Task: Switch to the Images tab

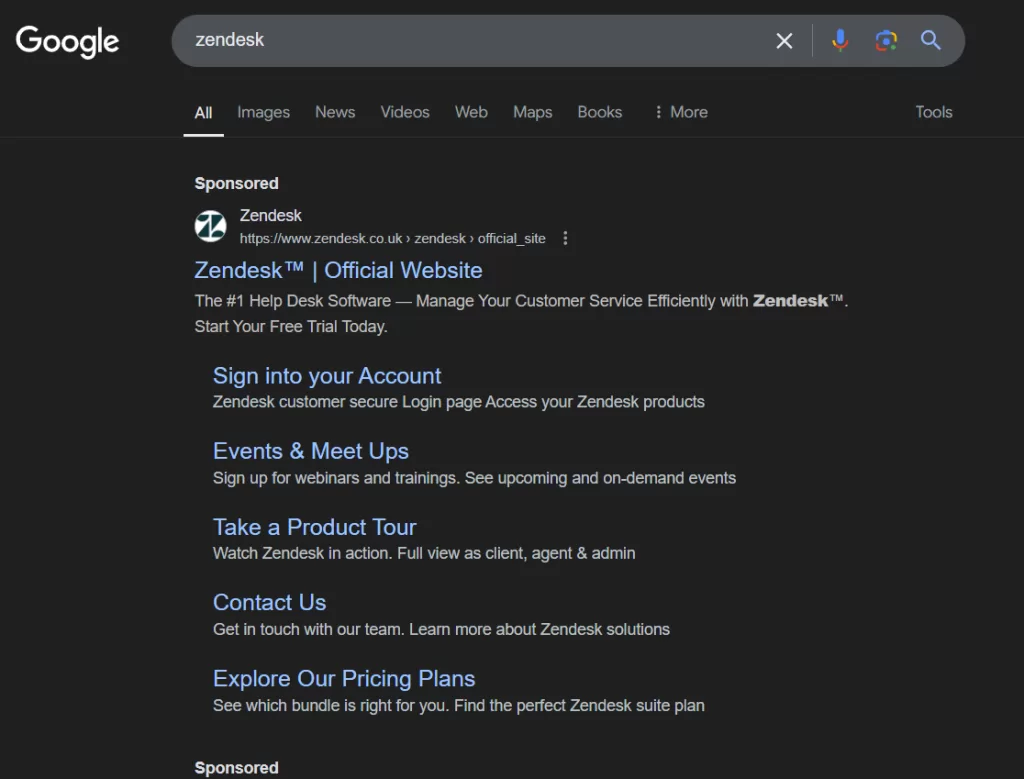Action: click(264, 112)
